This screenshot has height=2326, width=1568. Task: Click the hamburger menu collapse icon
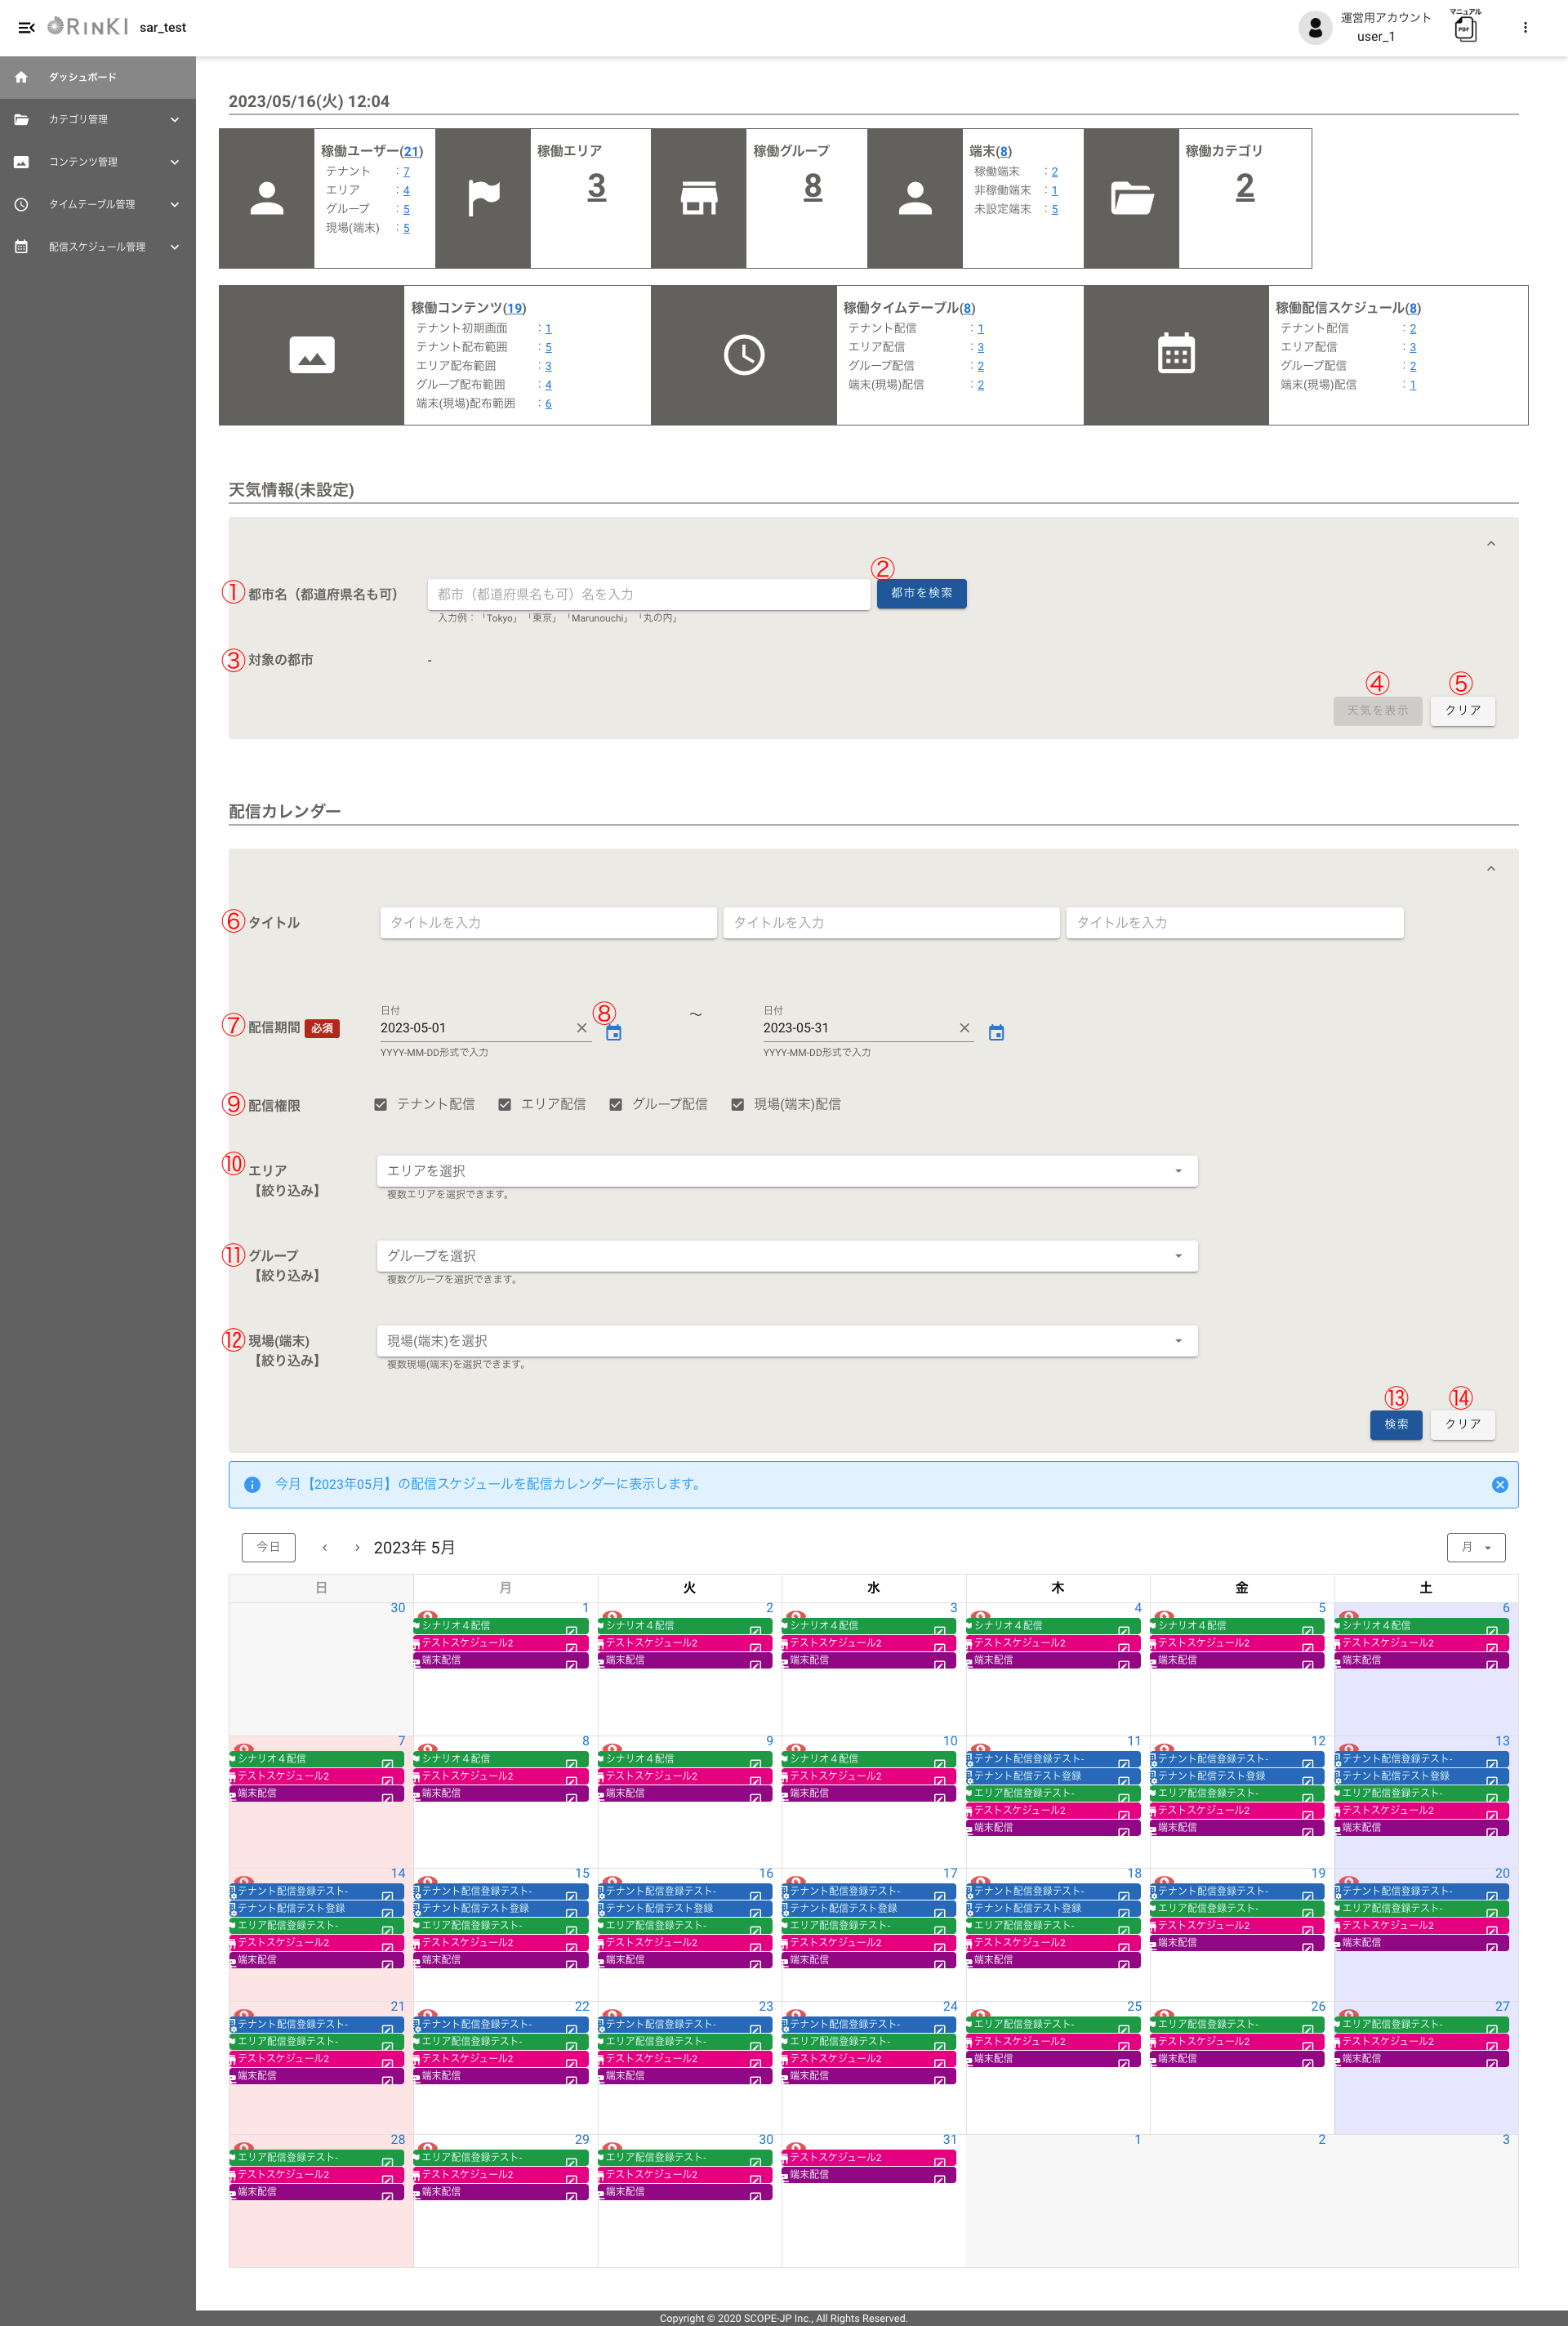tap(26, 27)
